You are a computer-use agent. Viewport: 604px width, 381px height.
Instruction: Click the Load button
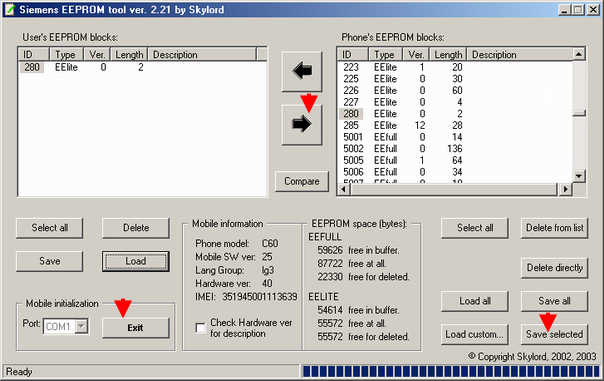(x=136, y=261)
